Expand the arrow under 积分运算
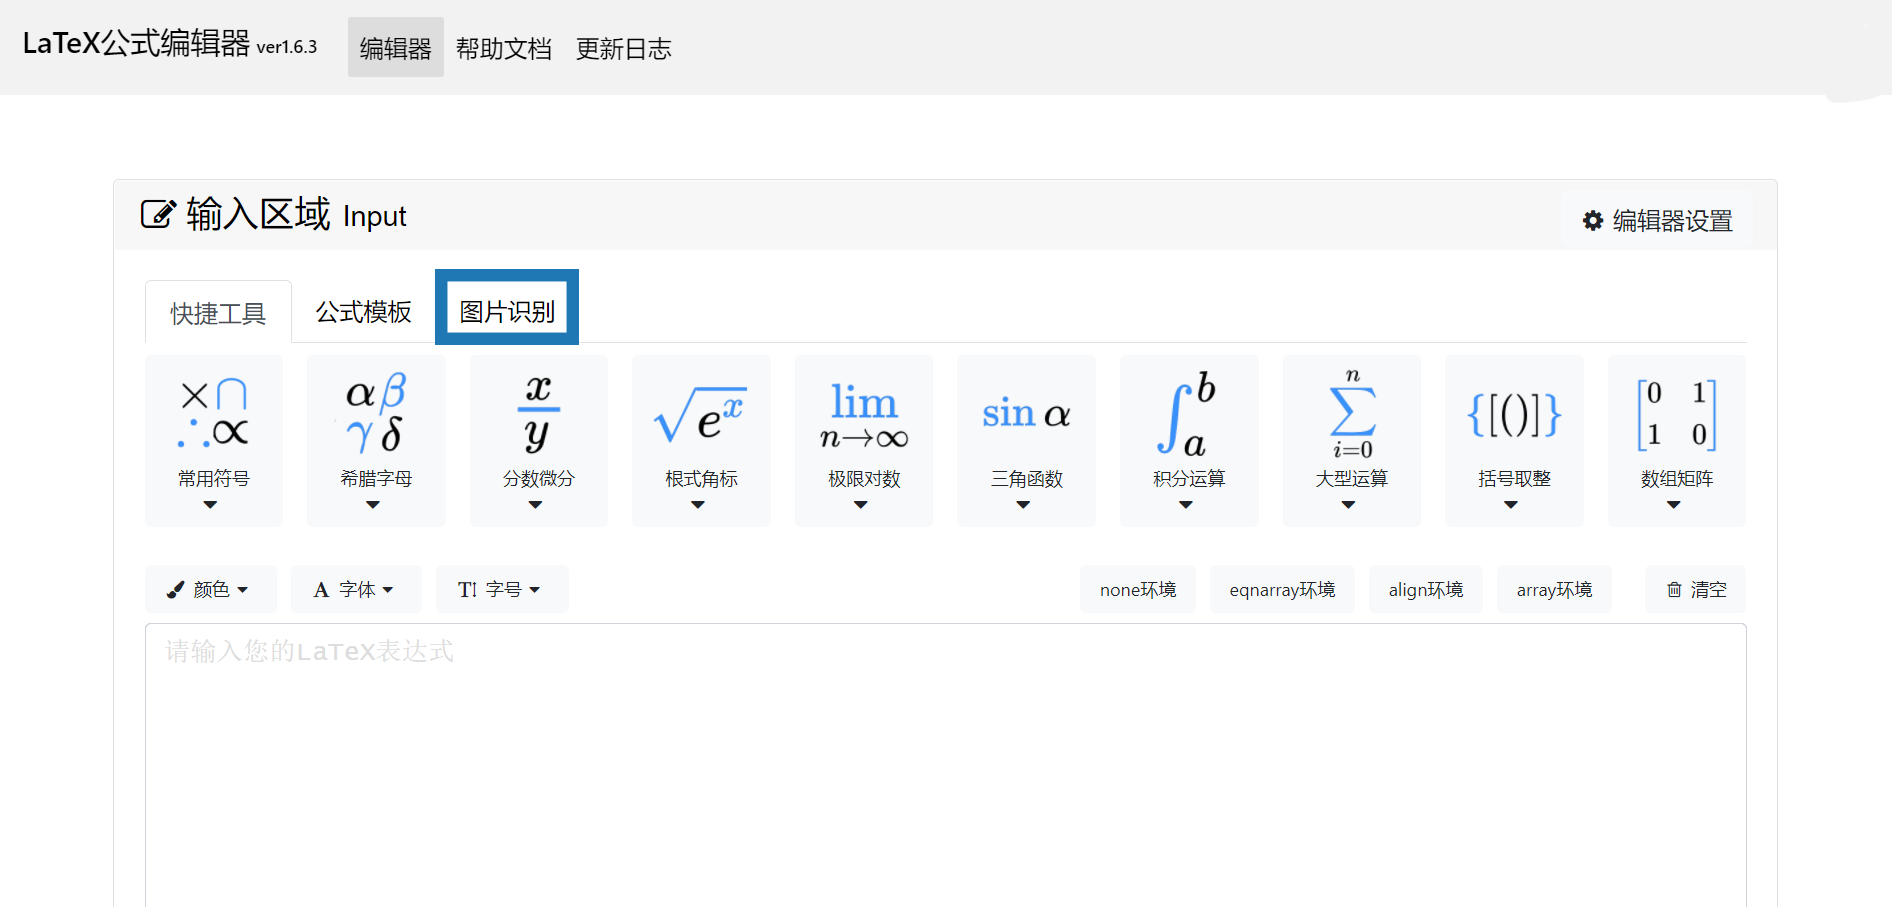The width and height of the screenshot is (1892, 907). [1186, 505]
